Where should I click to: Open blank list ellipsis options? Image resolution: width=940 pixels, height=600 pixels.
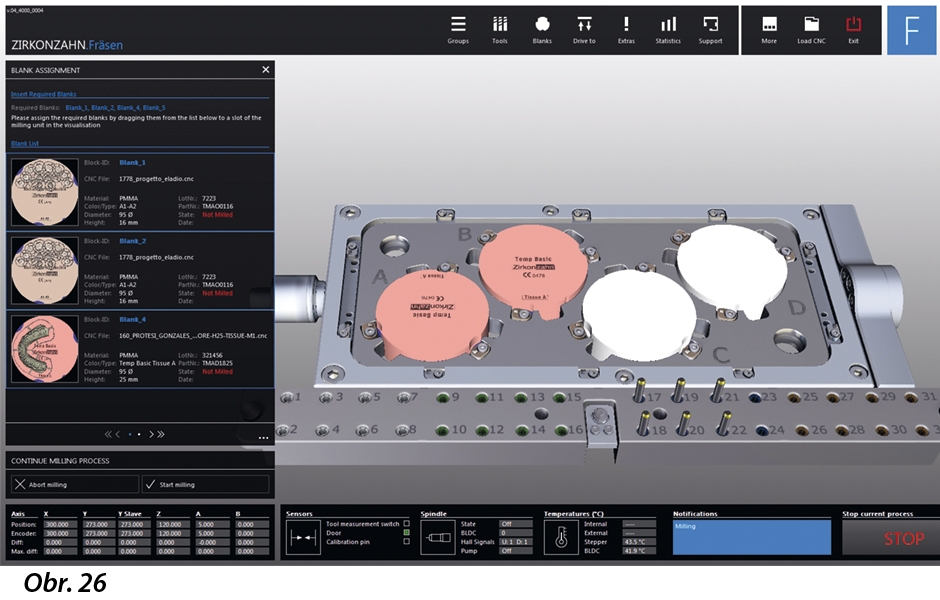click(x=263, y=438)
